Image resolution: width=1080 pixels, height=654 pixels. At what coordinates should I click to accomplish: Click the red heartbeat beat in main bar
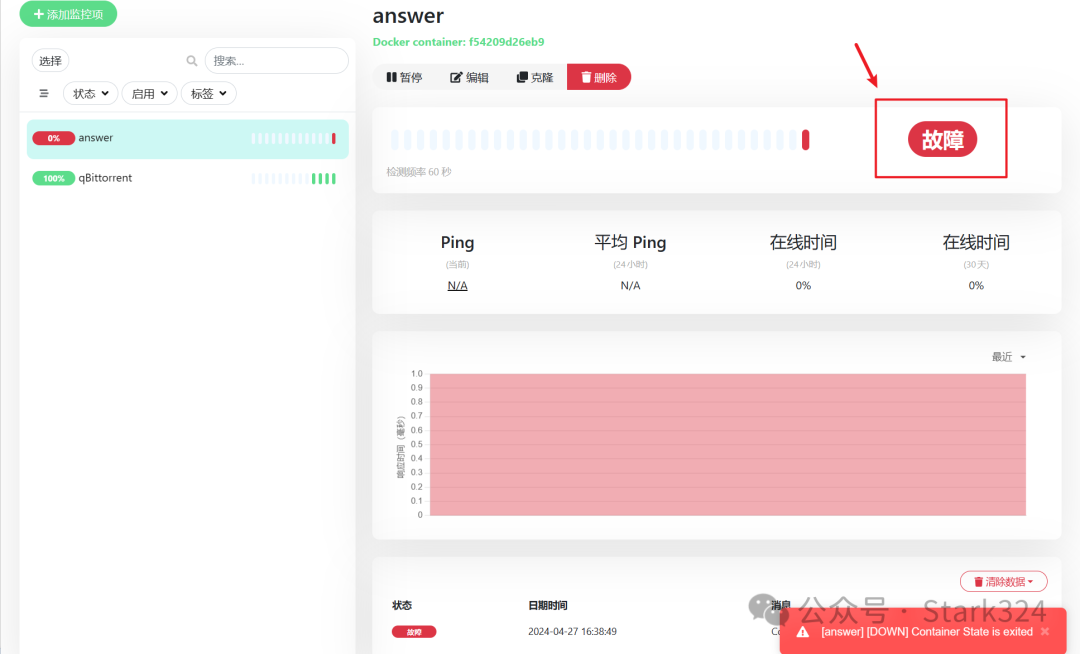(x=805, y=140)
